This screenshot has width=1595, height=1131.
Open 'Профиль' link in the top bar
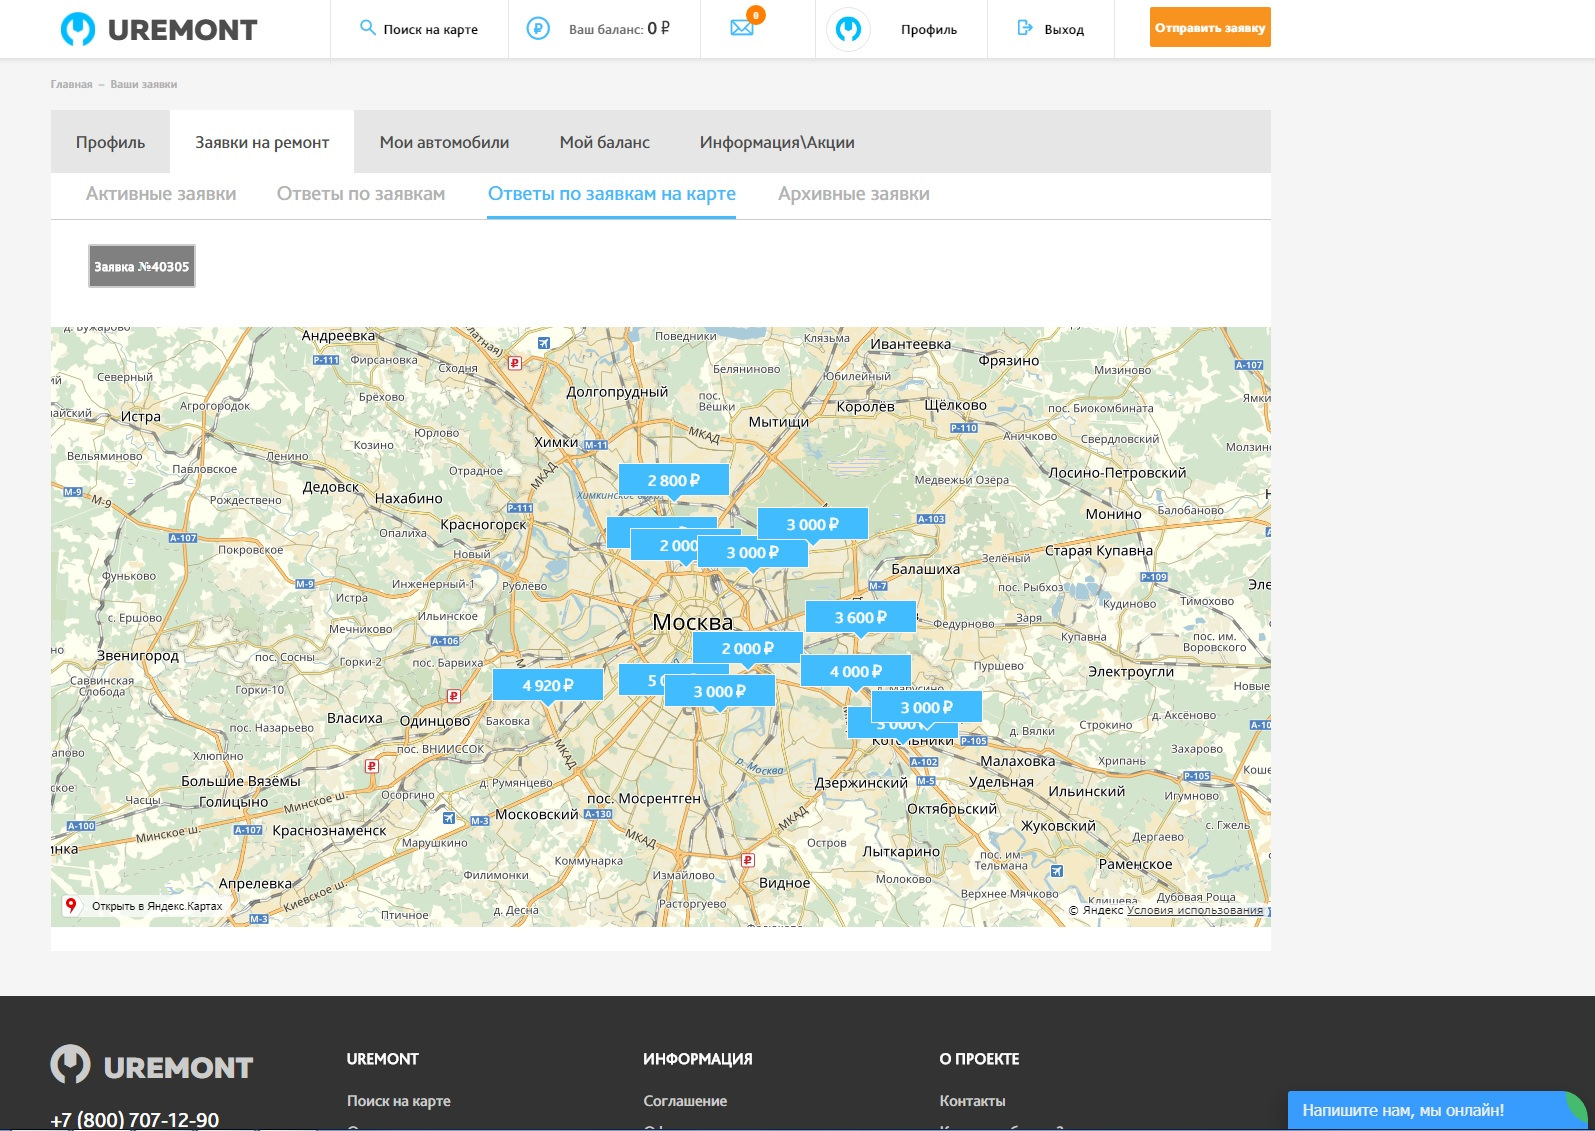point(929,29)
